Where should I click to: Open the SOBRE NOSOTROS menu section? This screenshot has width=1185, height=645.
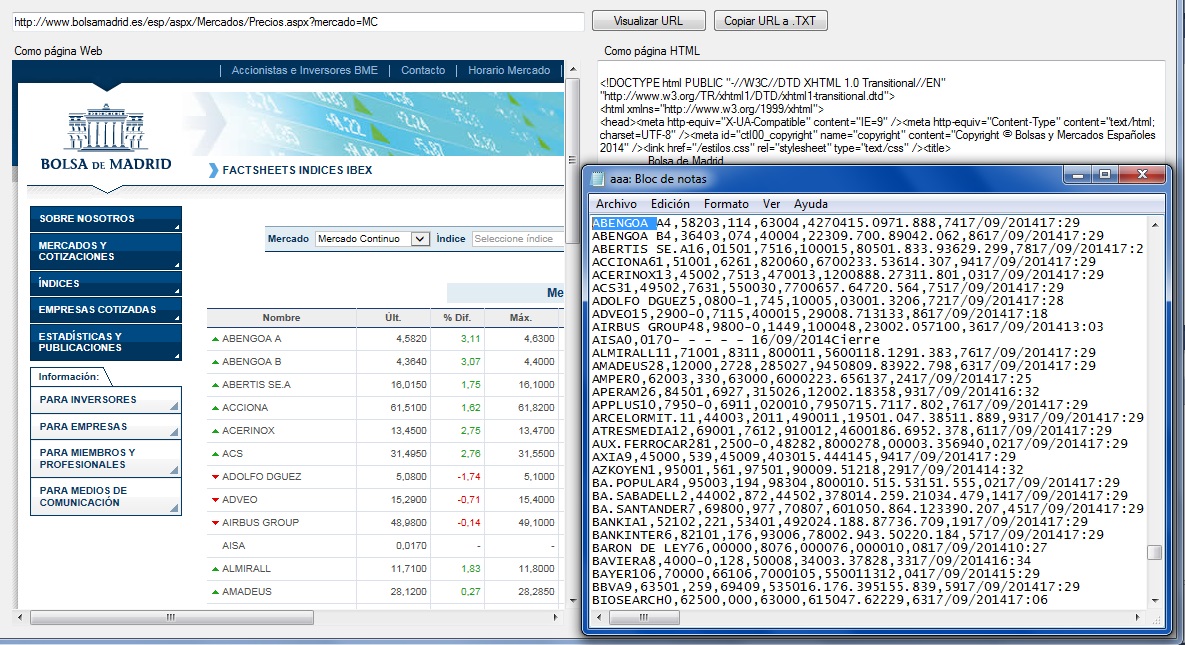point(106,219)
